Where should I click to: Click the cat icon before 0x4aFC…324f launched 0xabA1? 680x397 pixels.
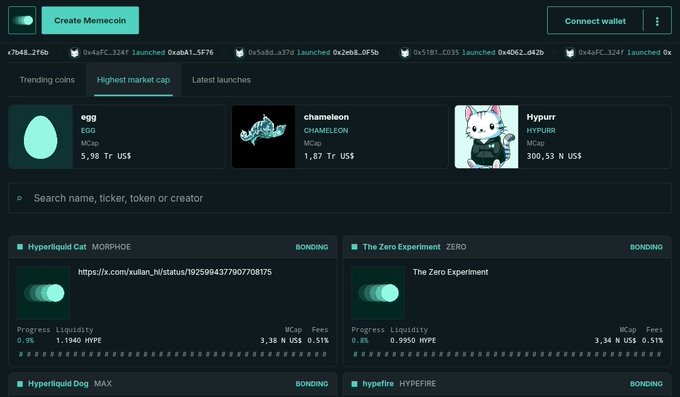(x=75, y=52)
